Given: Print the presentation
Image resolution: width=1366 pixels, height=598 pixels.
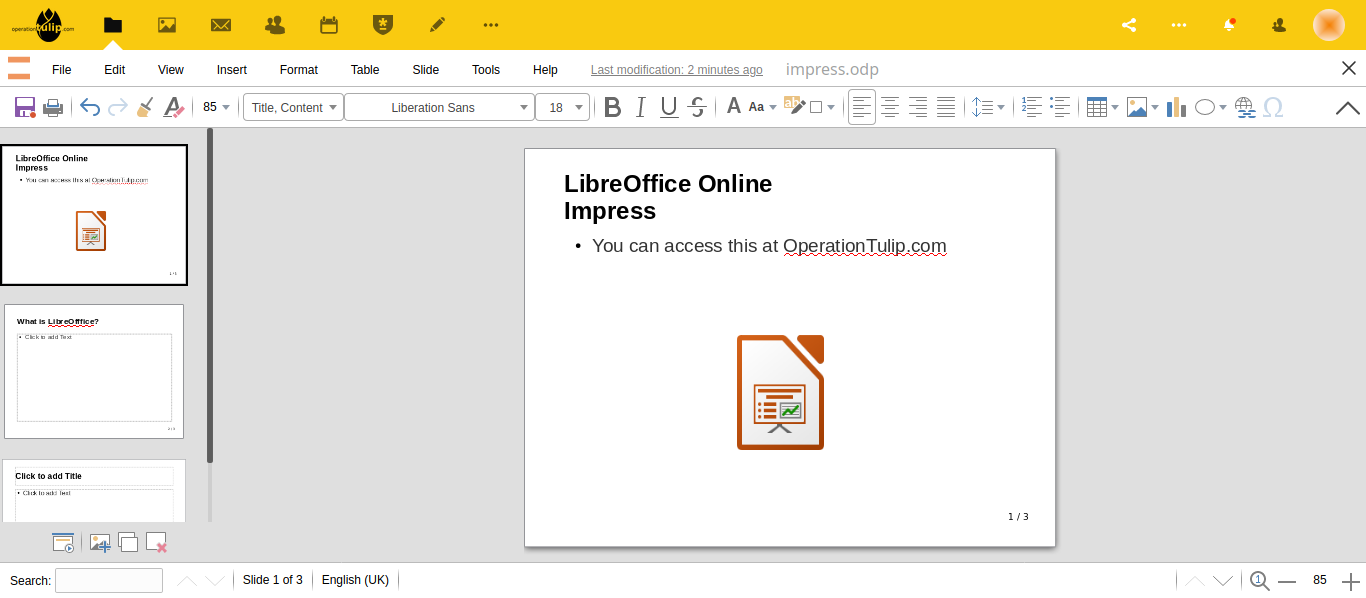Looking at the screenshot, I should pyautogui.click(x=53, y=107).
